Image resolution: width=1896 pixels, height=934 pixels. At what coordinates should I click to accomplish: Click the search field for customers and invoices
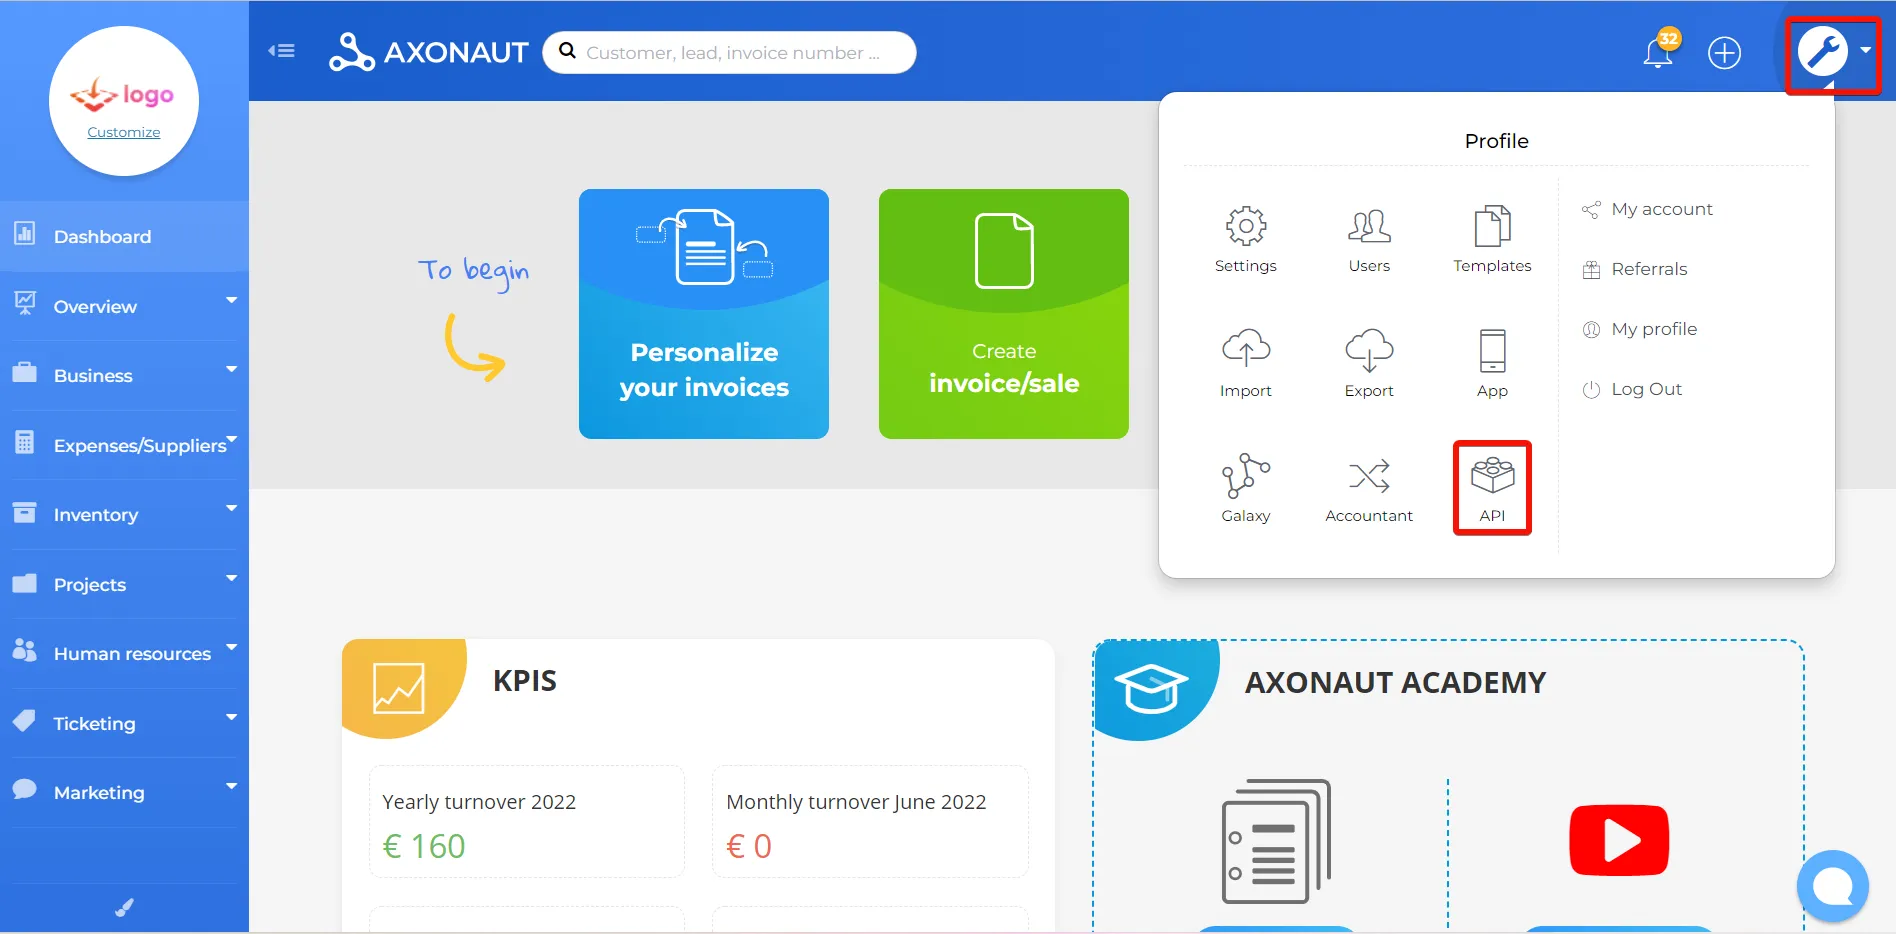(x=729, y=52)
